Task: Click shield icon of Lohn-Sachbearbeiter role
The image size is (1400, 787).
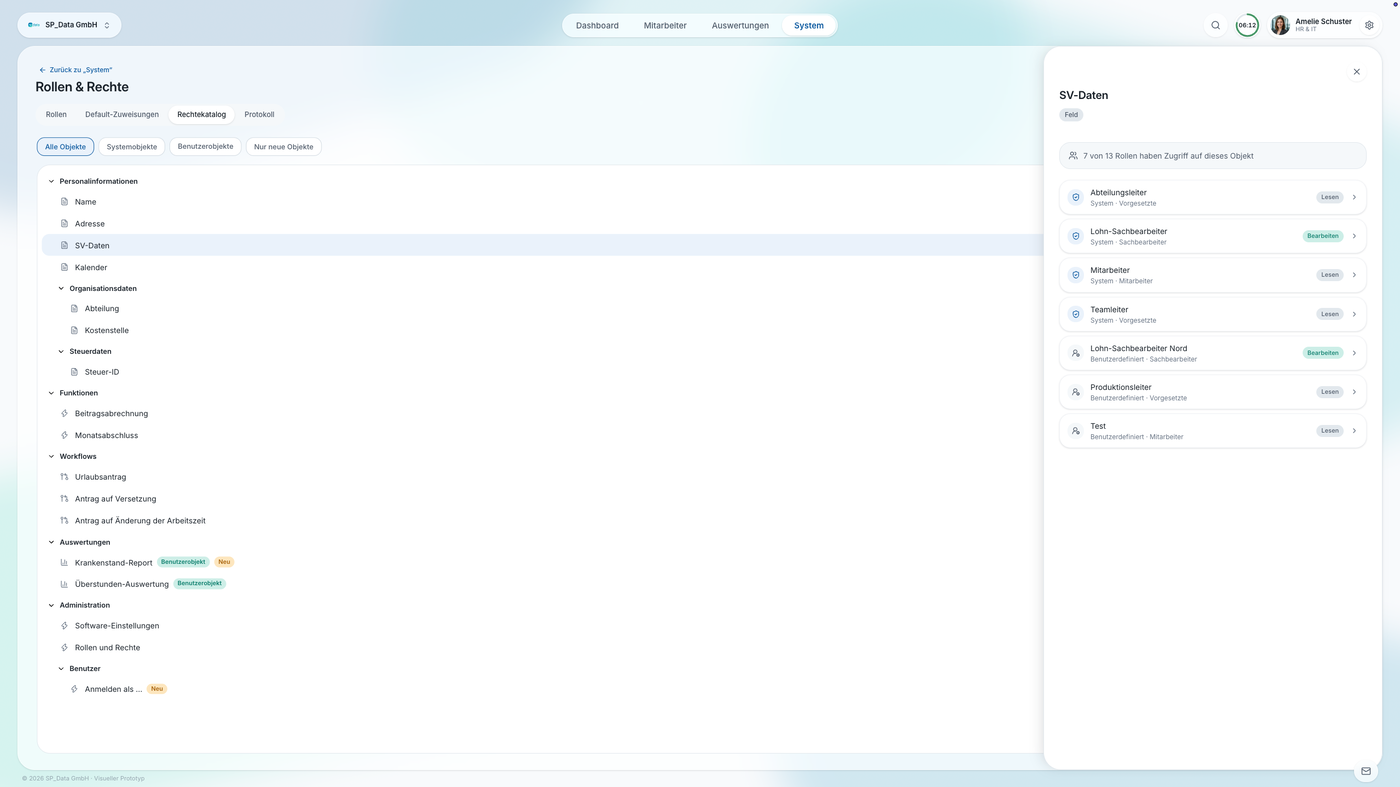Action: (x=1076, y=236)
